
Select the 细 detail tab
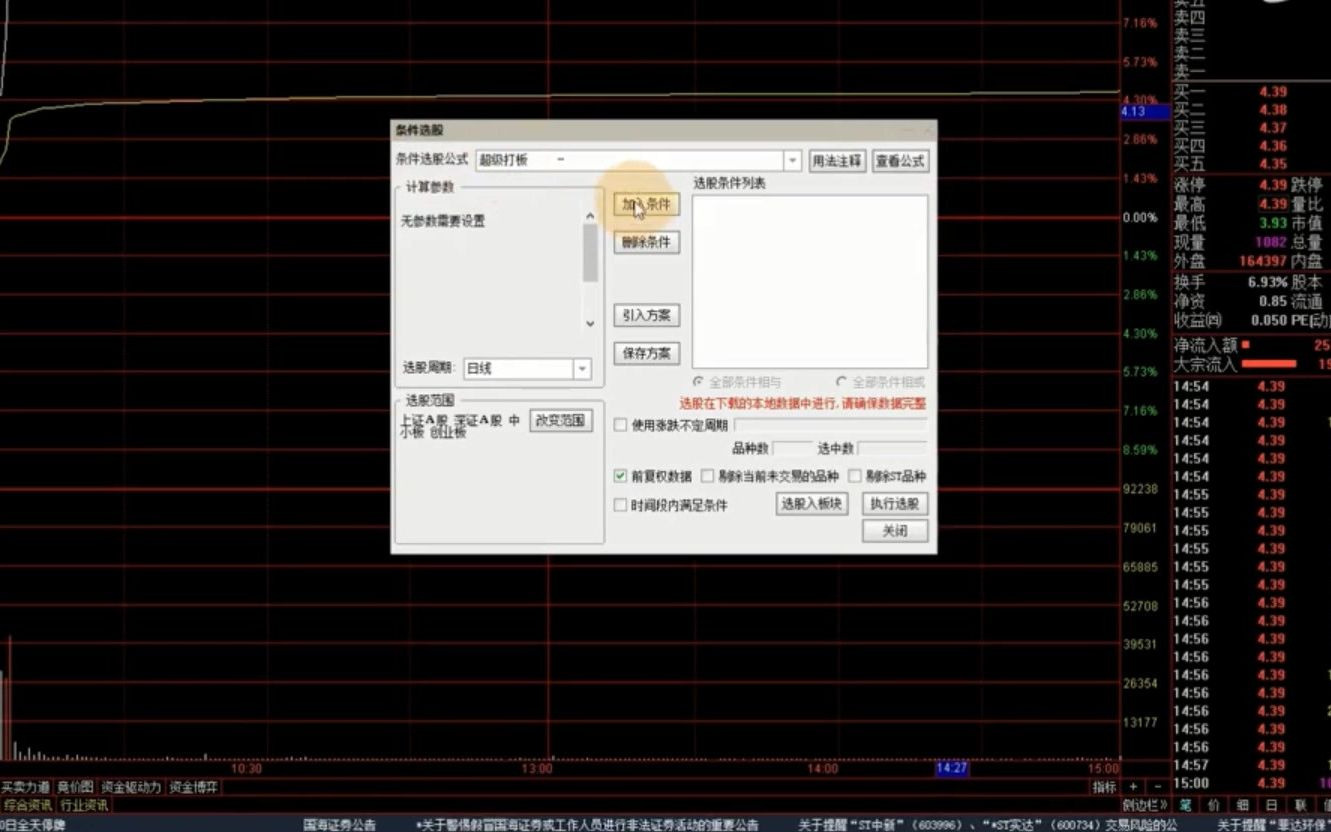pos(1243,804)
